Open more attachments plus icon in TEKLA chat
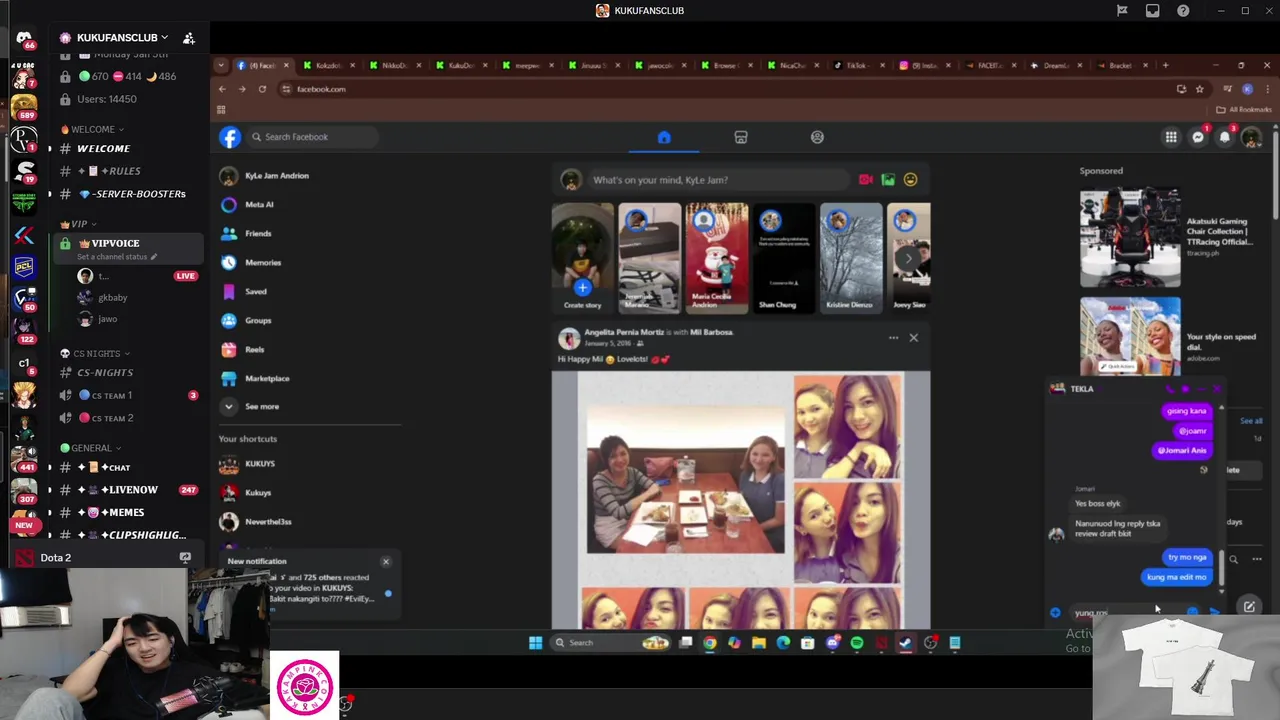Image resolution: width=1280 pixels, height=720 pixels. pyautogui.click(x=1055, y=613)
